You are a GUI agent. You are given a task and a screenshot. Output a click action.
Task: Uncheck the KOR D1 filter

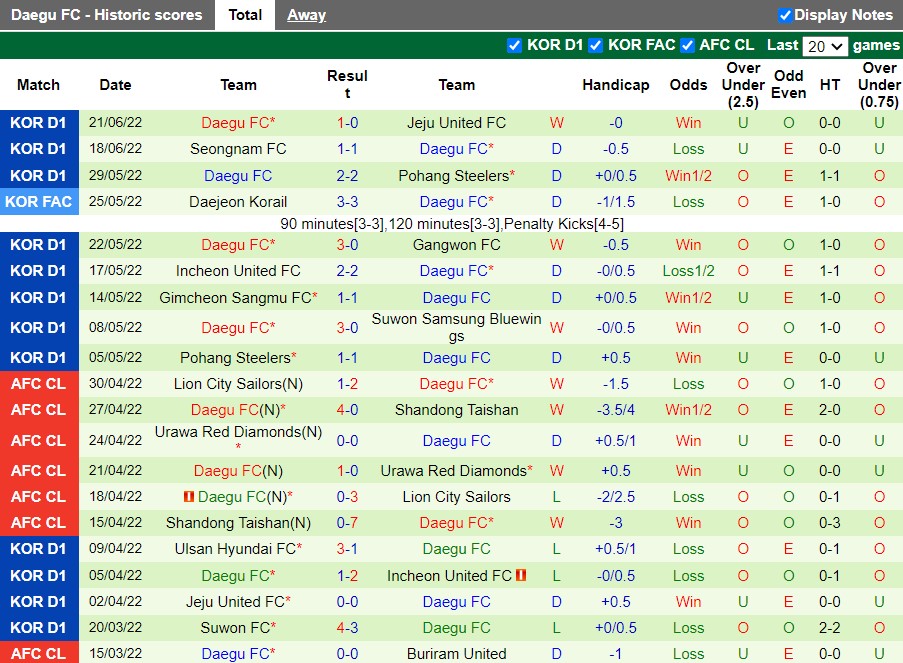(514, 45)
